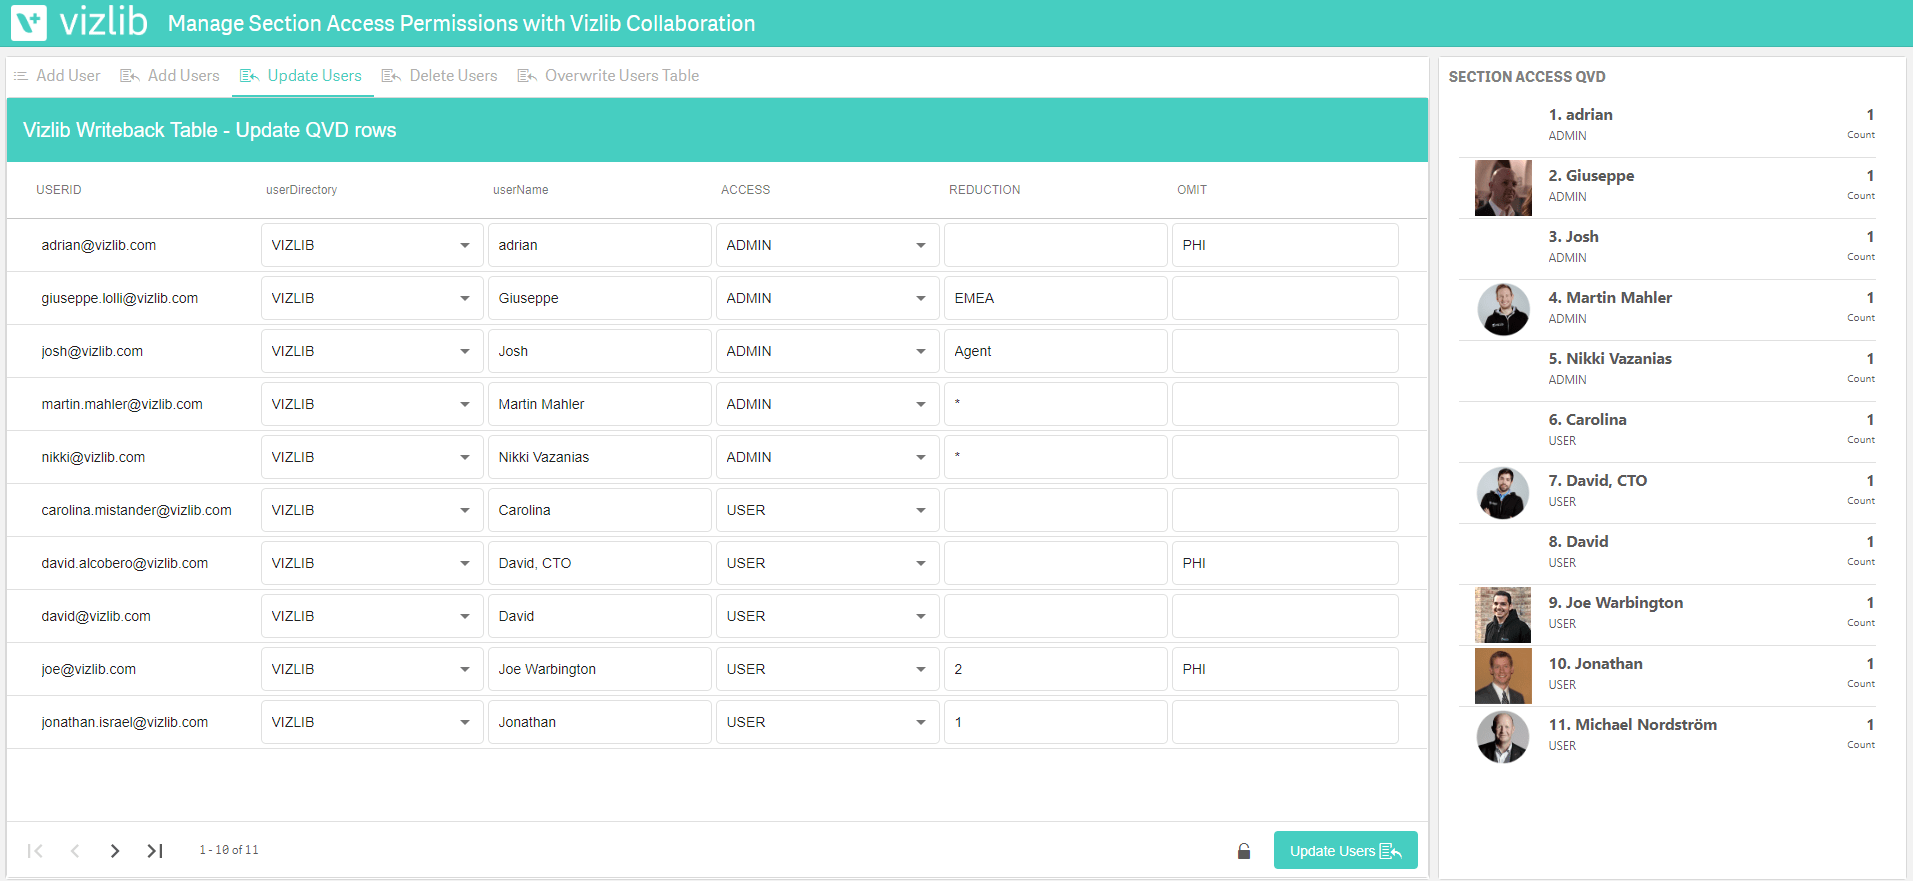Click Giuseppe's profile photo

1503,188
